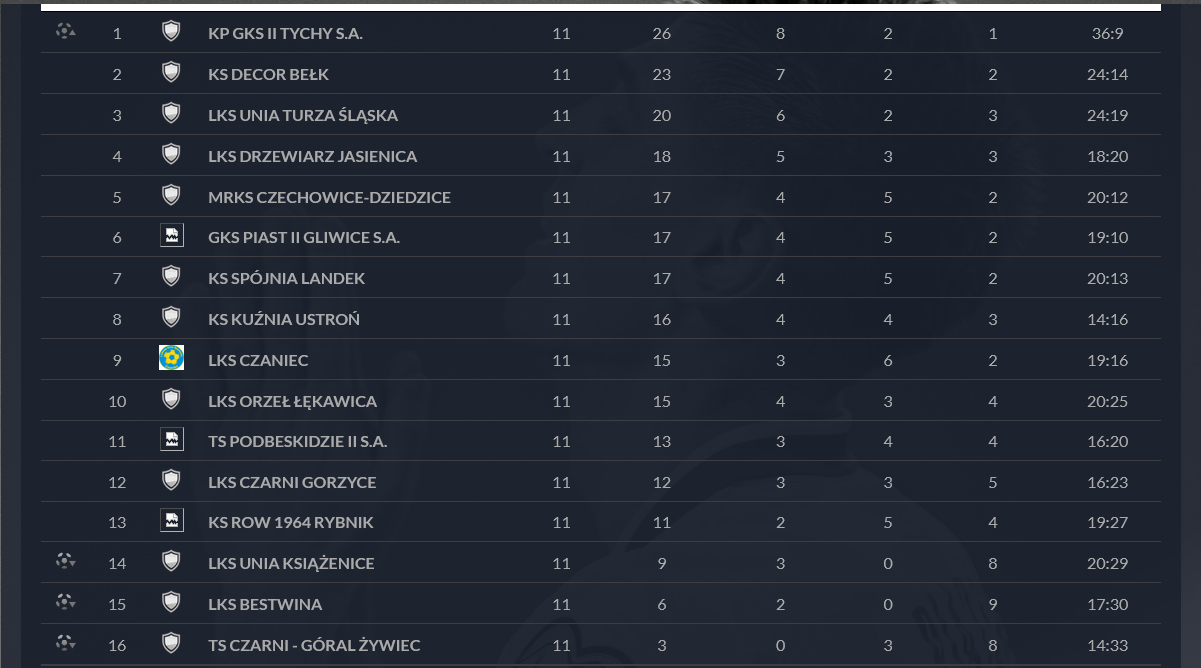Open the LKS UNIA TURZA ŚLĄSKA team page
Screen dimensions: 1201x668
pos(303,115)
